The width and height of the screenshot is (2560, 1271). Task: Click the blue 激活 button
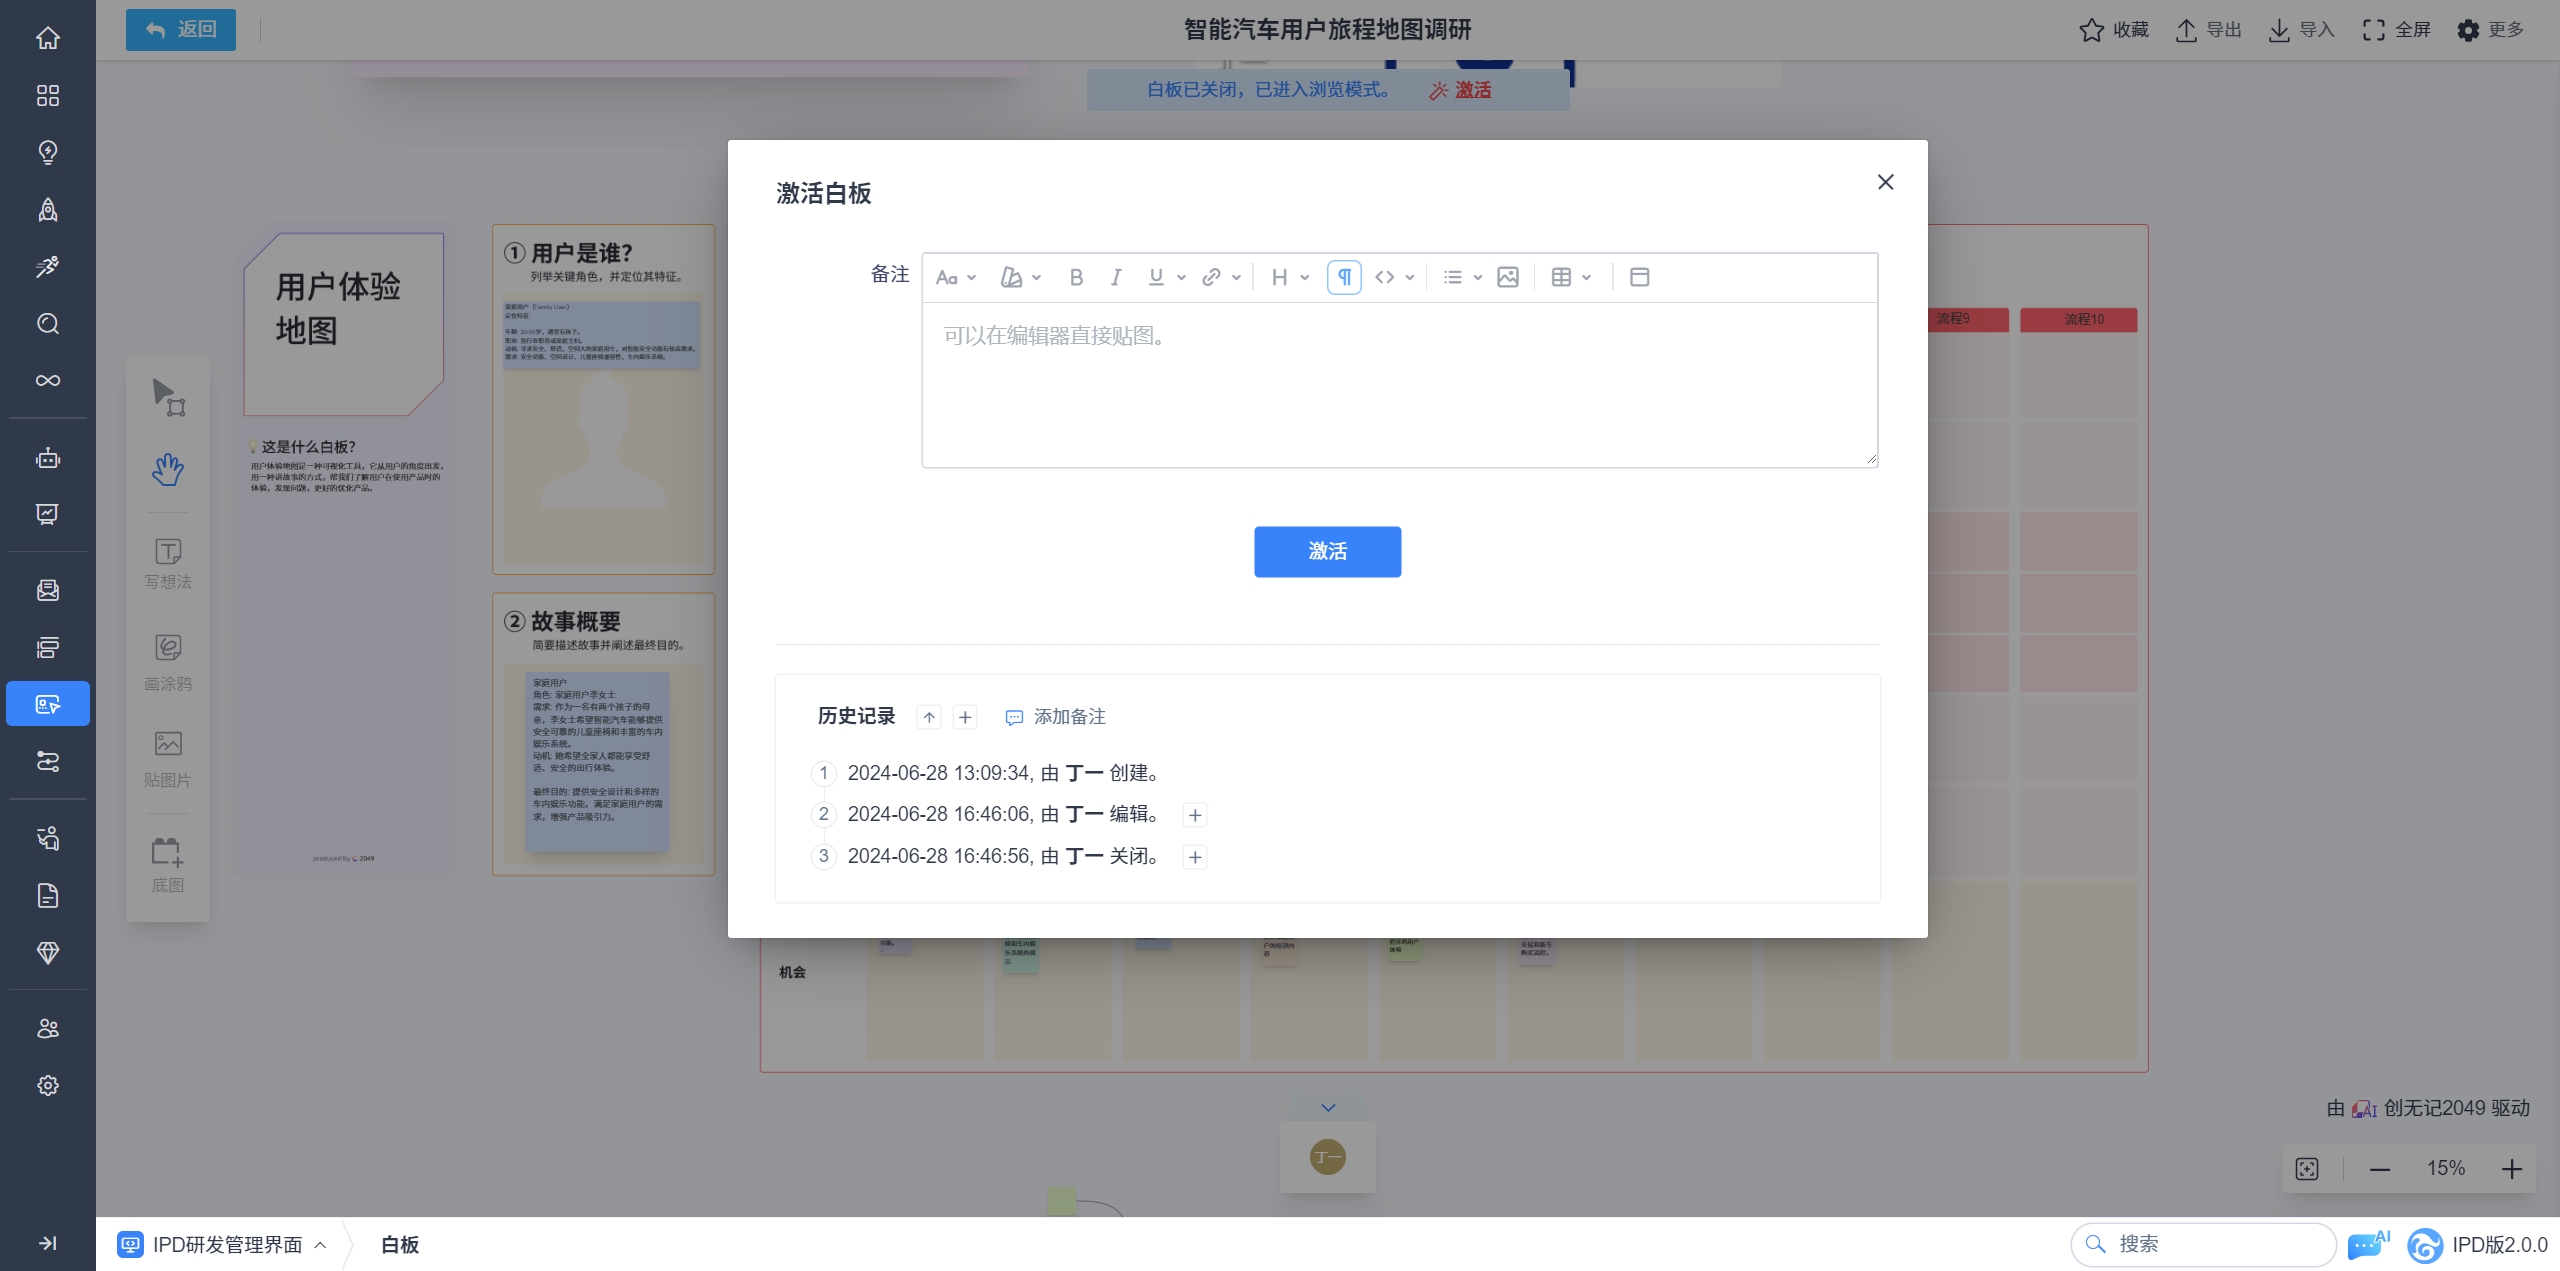click(x=1327, y=551)
